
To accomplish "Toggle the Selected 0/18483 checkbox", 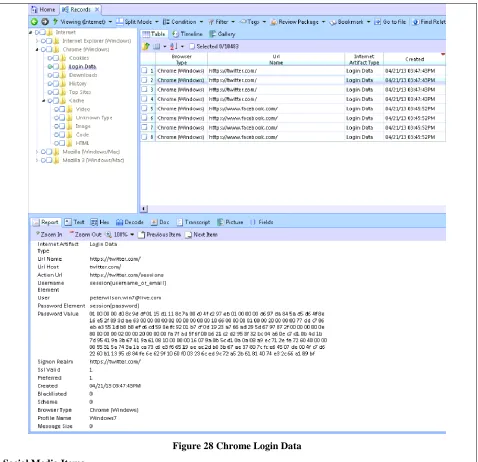I will [x=192, y=46].
